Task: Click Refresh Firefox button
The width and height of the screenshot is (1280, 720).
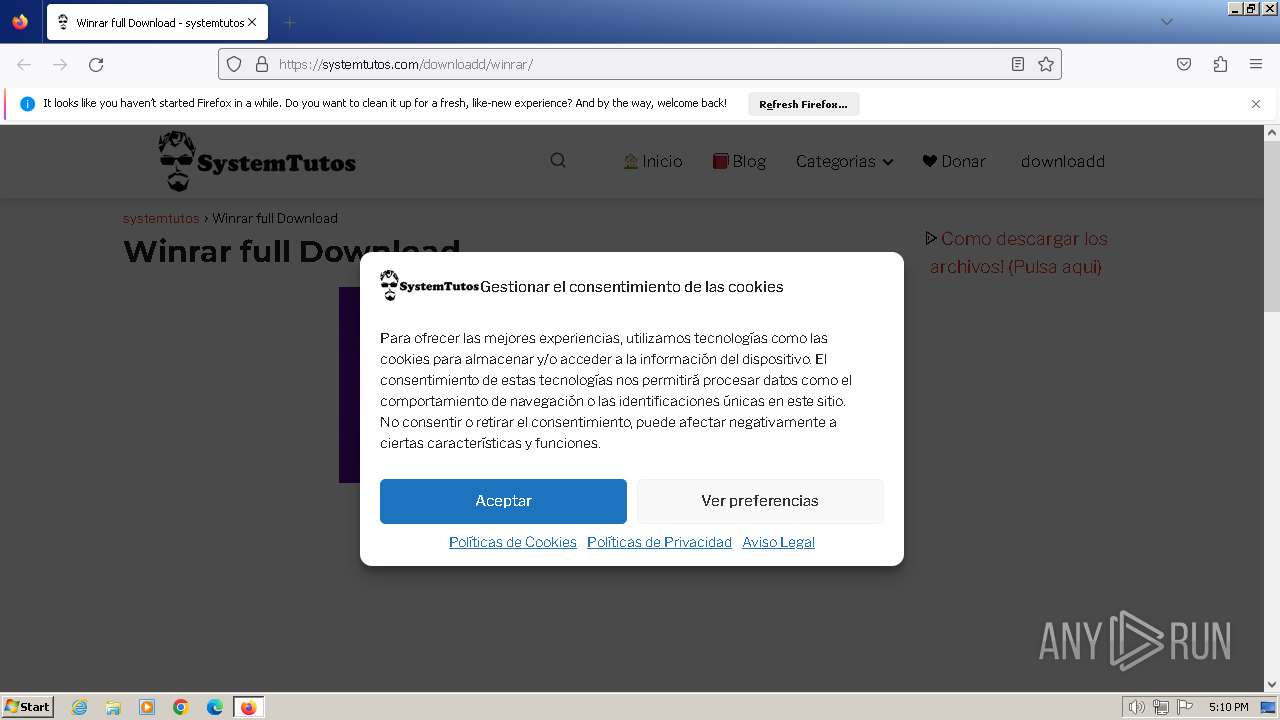Action: point(803,104)
